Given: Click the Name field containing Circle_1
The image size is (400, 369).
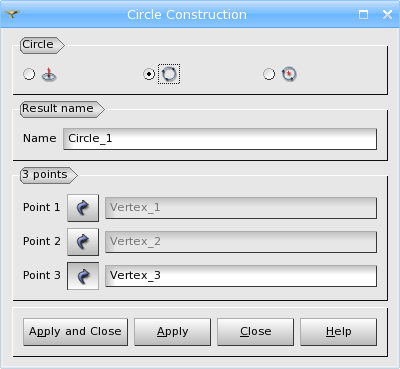Looking at the screenshot, I should 220,139.
